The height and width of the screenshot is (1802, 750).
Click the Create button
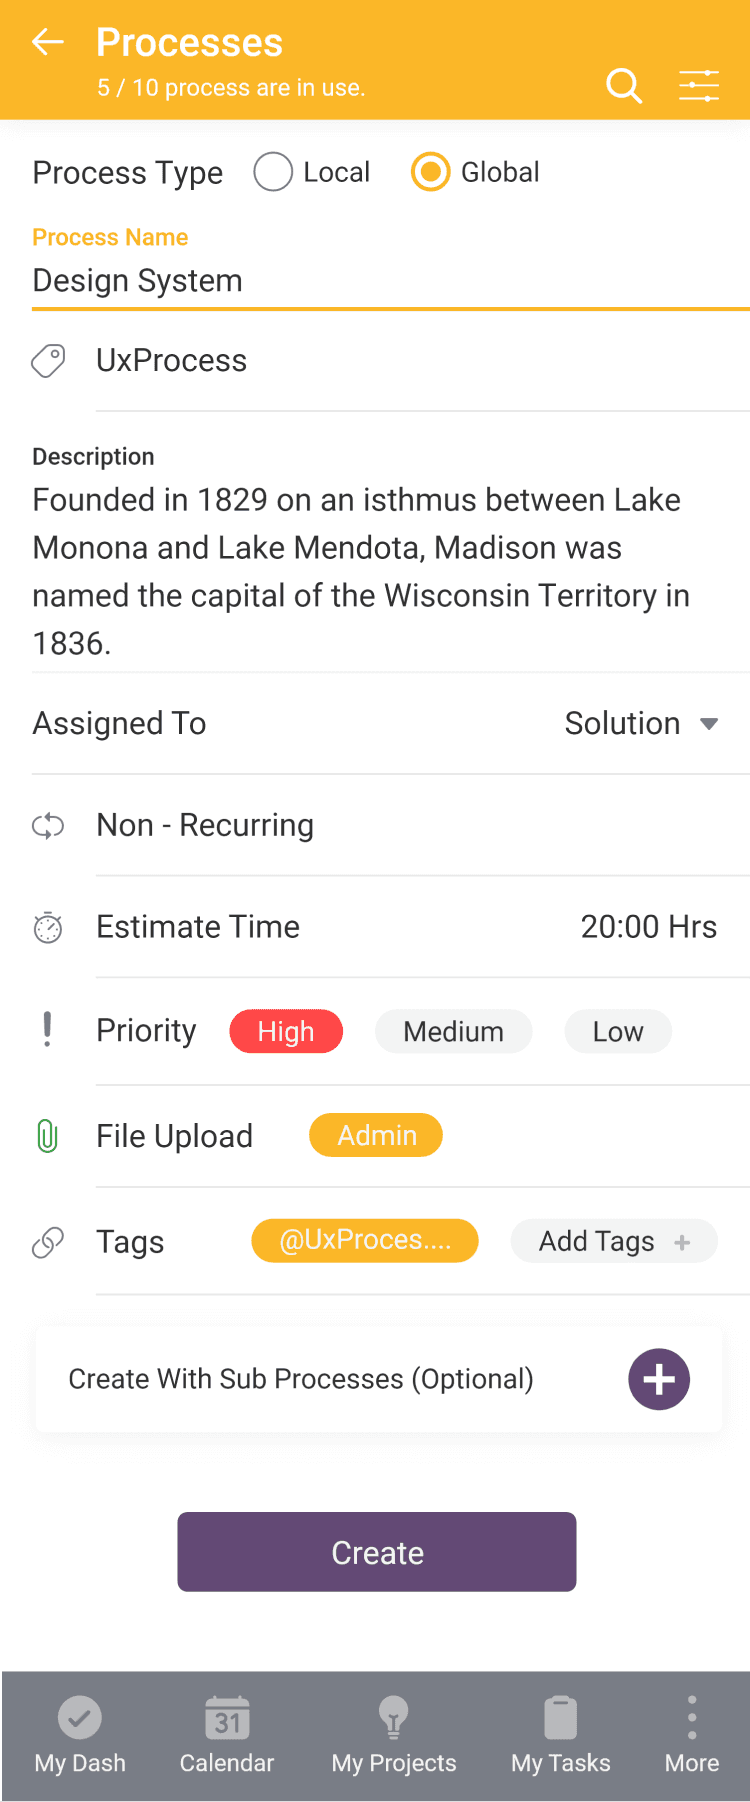[x=377, y=1552]
